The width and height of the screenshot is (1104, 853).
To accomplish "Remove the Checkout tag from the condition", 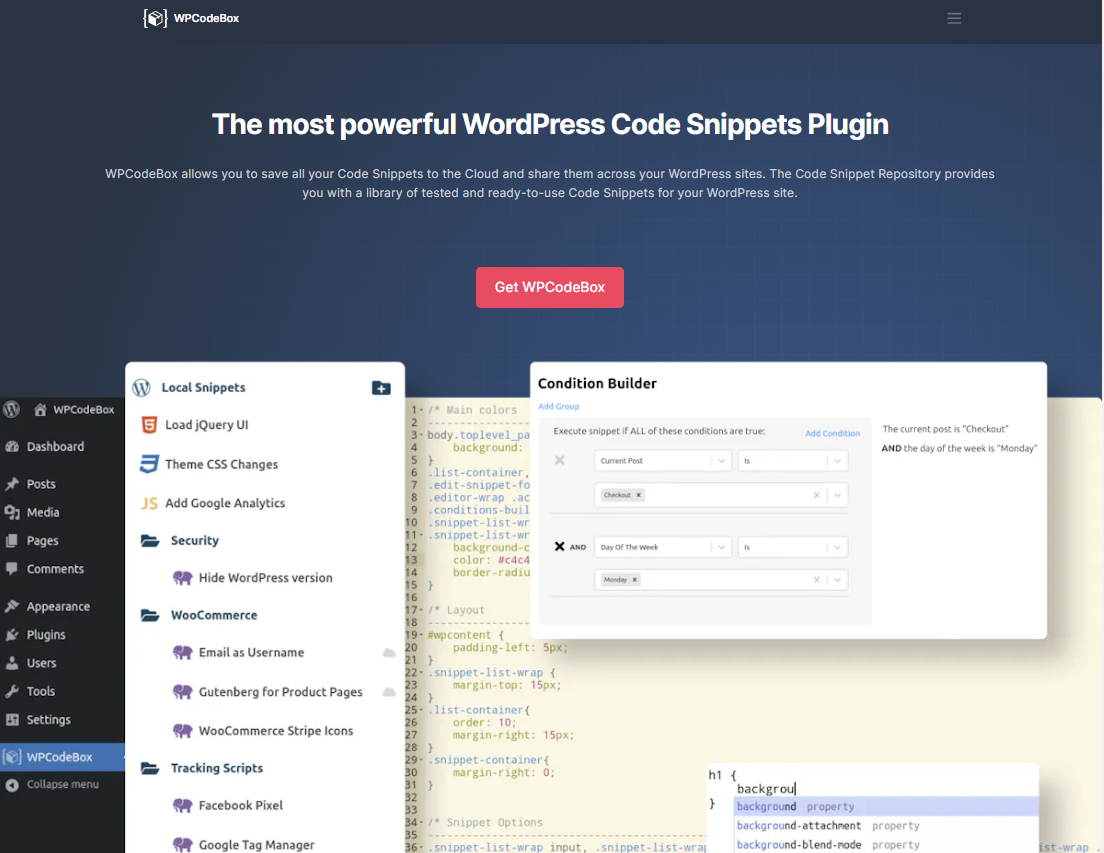I will pyautogui.click(x=639, y=495).
